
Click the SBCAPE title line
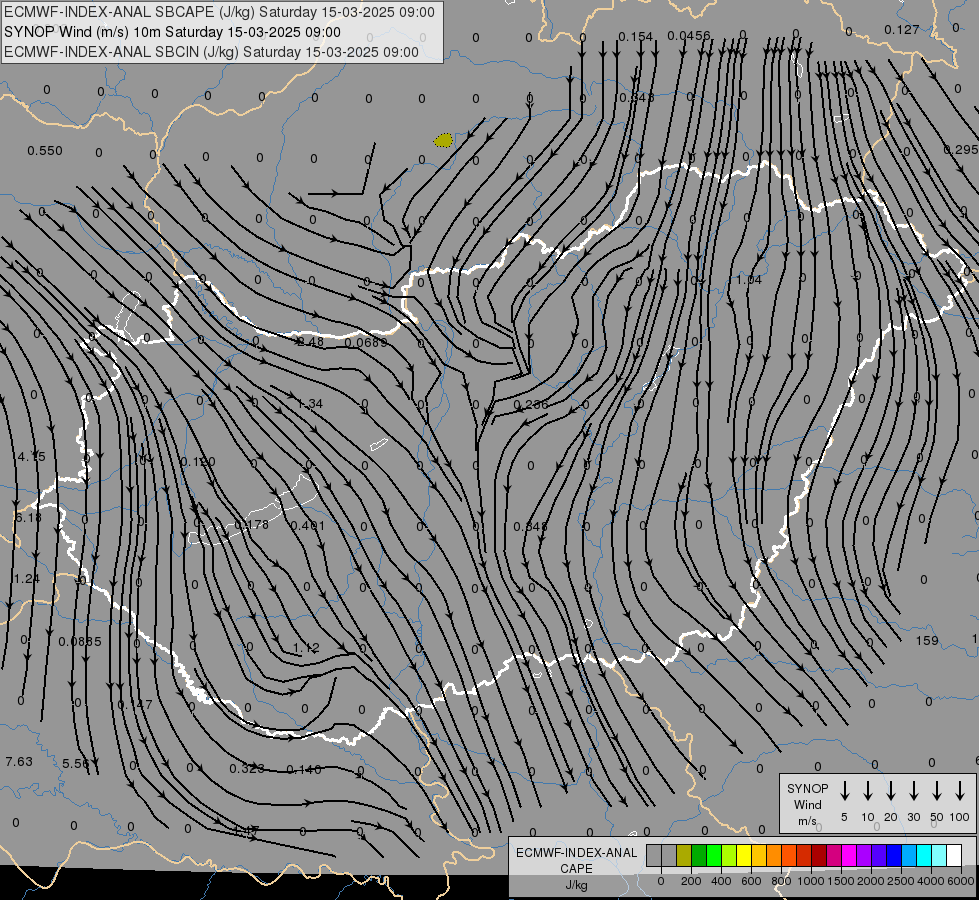219,12
